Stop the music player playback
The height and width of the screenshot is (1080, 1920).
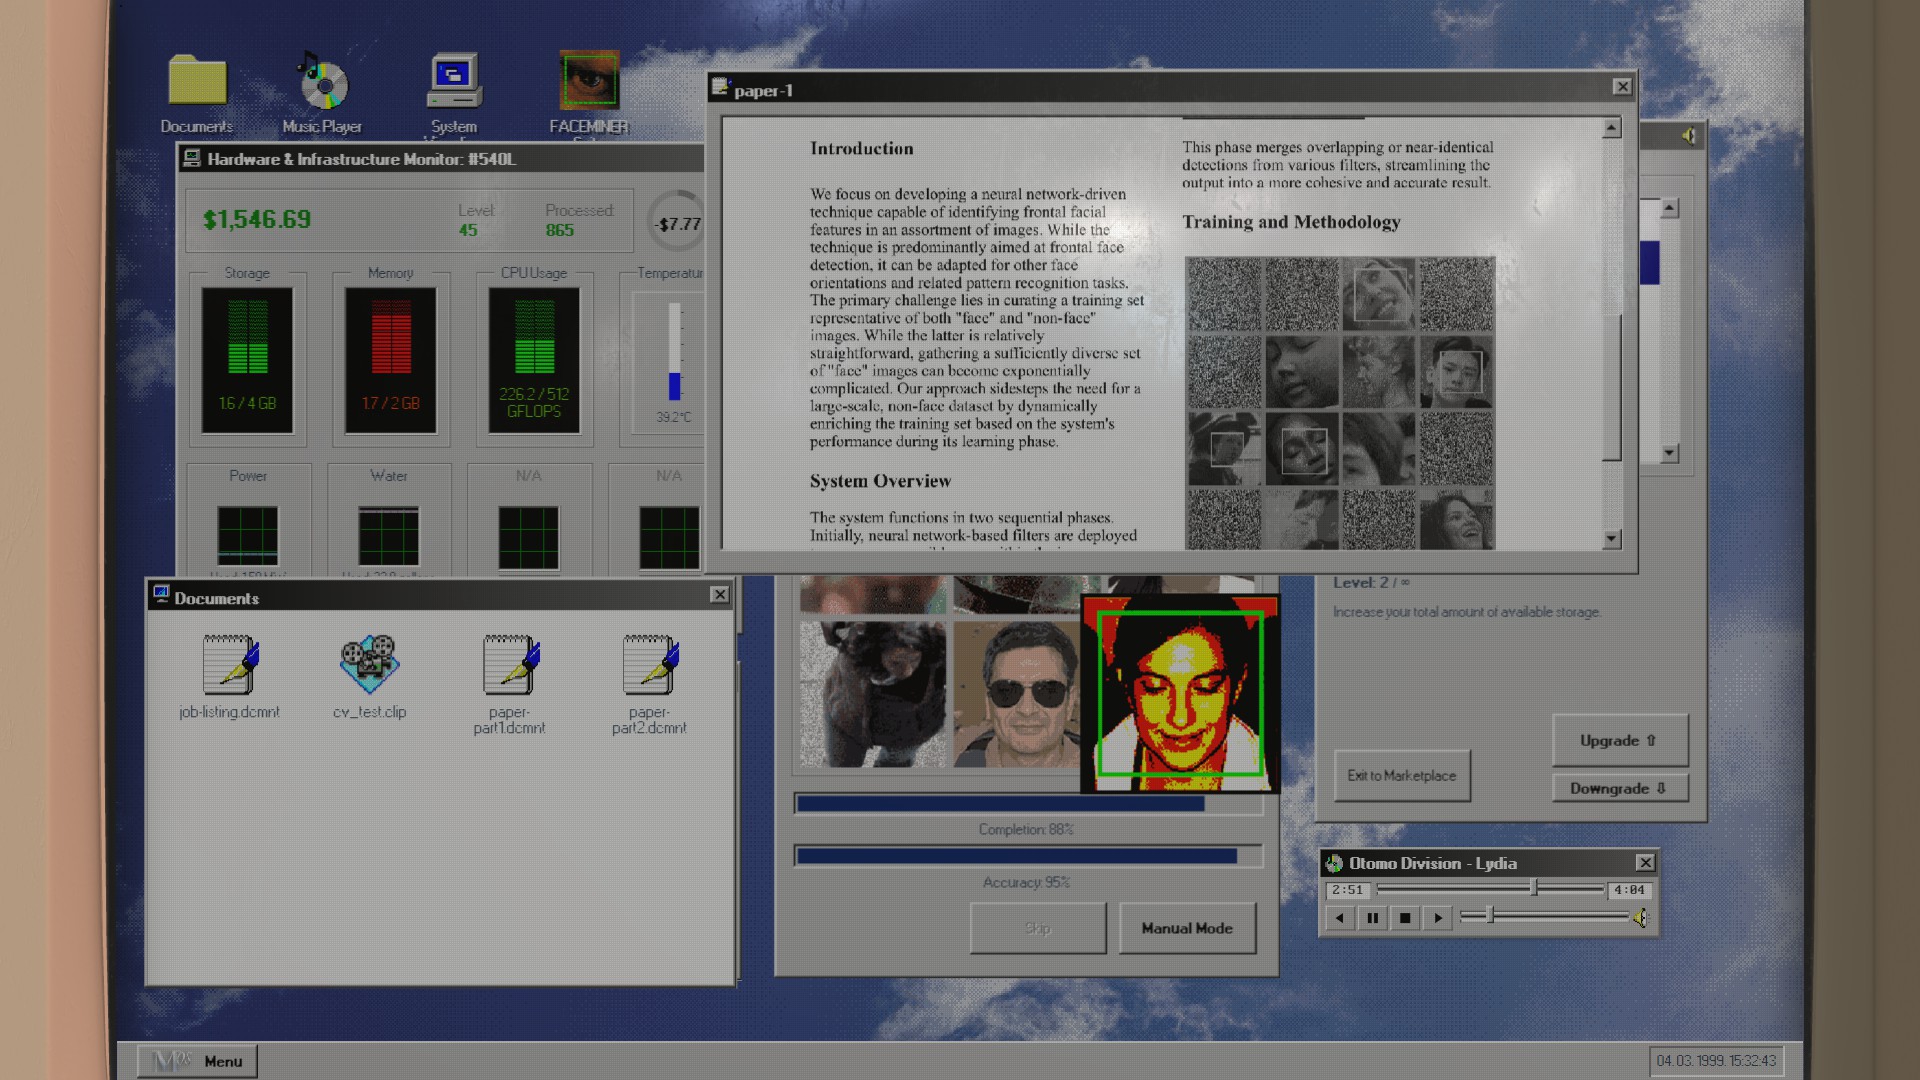click(x=1405, y=918)
